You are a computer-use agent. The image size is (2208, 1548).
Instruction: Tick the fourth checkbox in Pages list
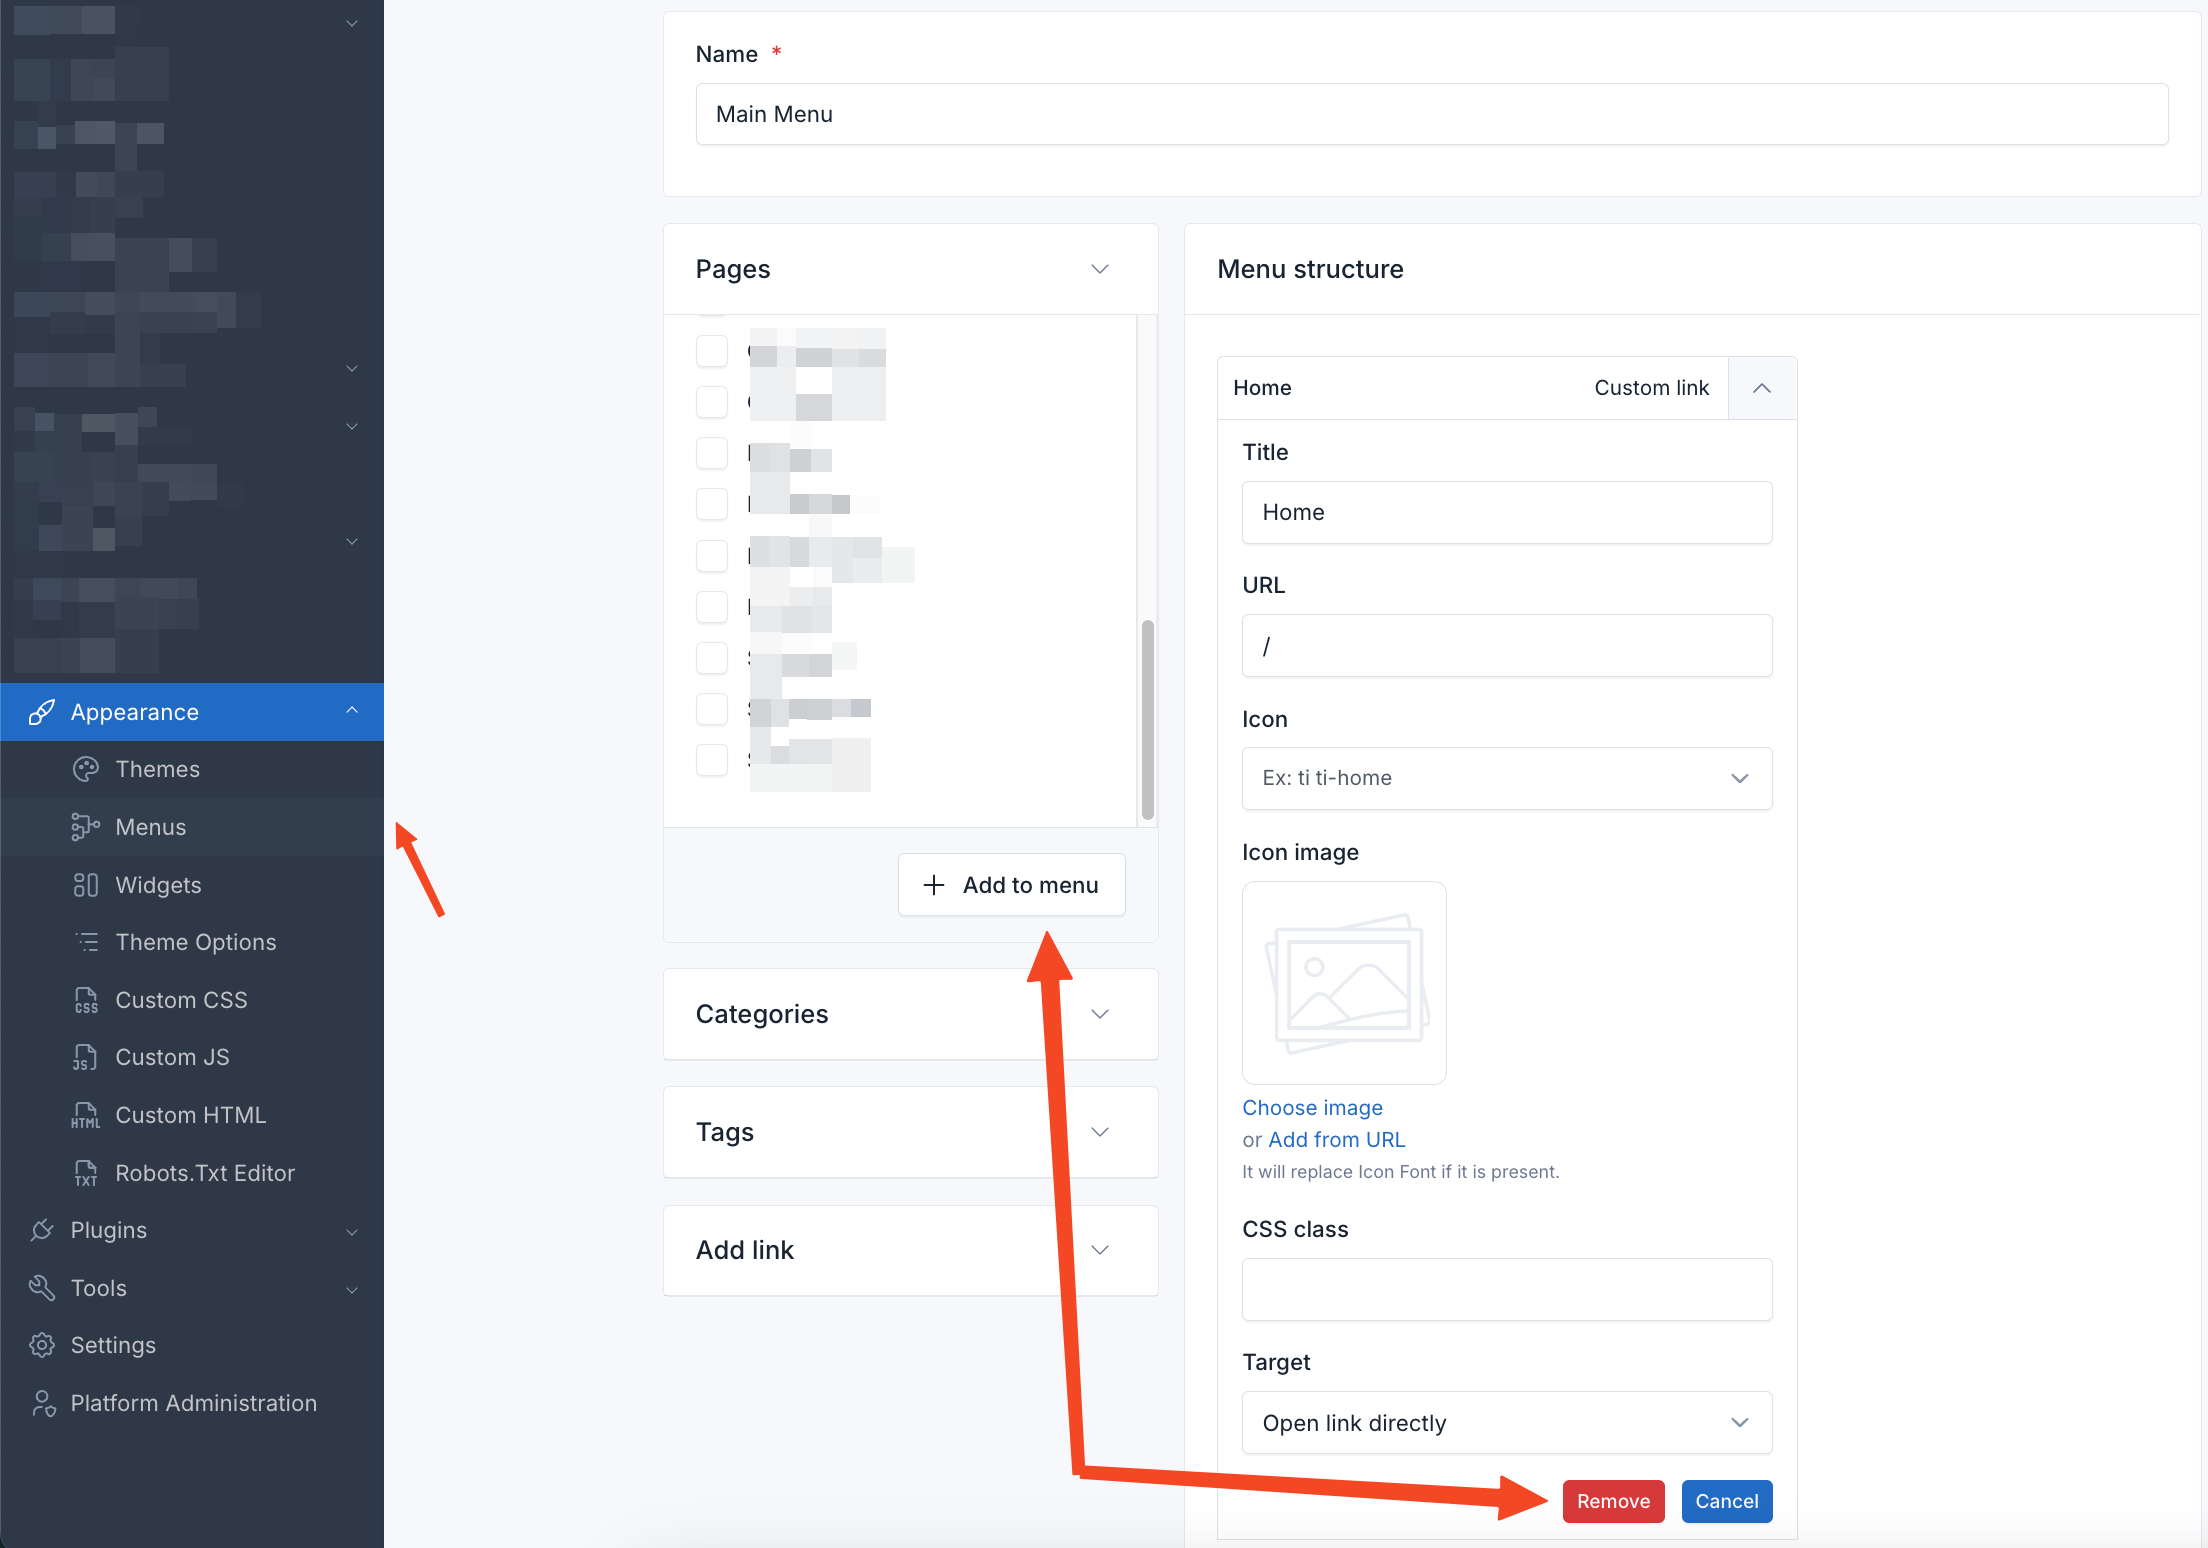tap(712, 504)
